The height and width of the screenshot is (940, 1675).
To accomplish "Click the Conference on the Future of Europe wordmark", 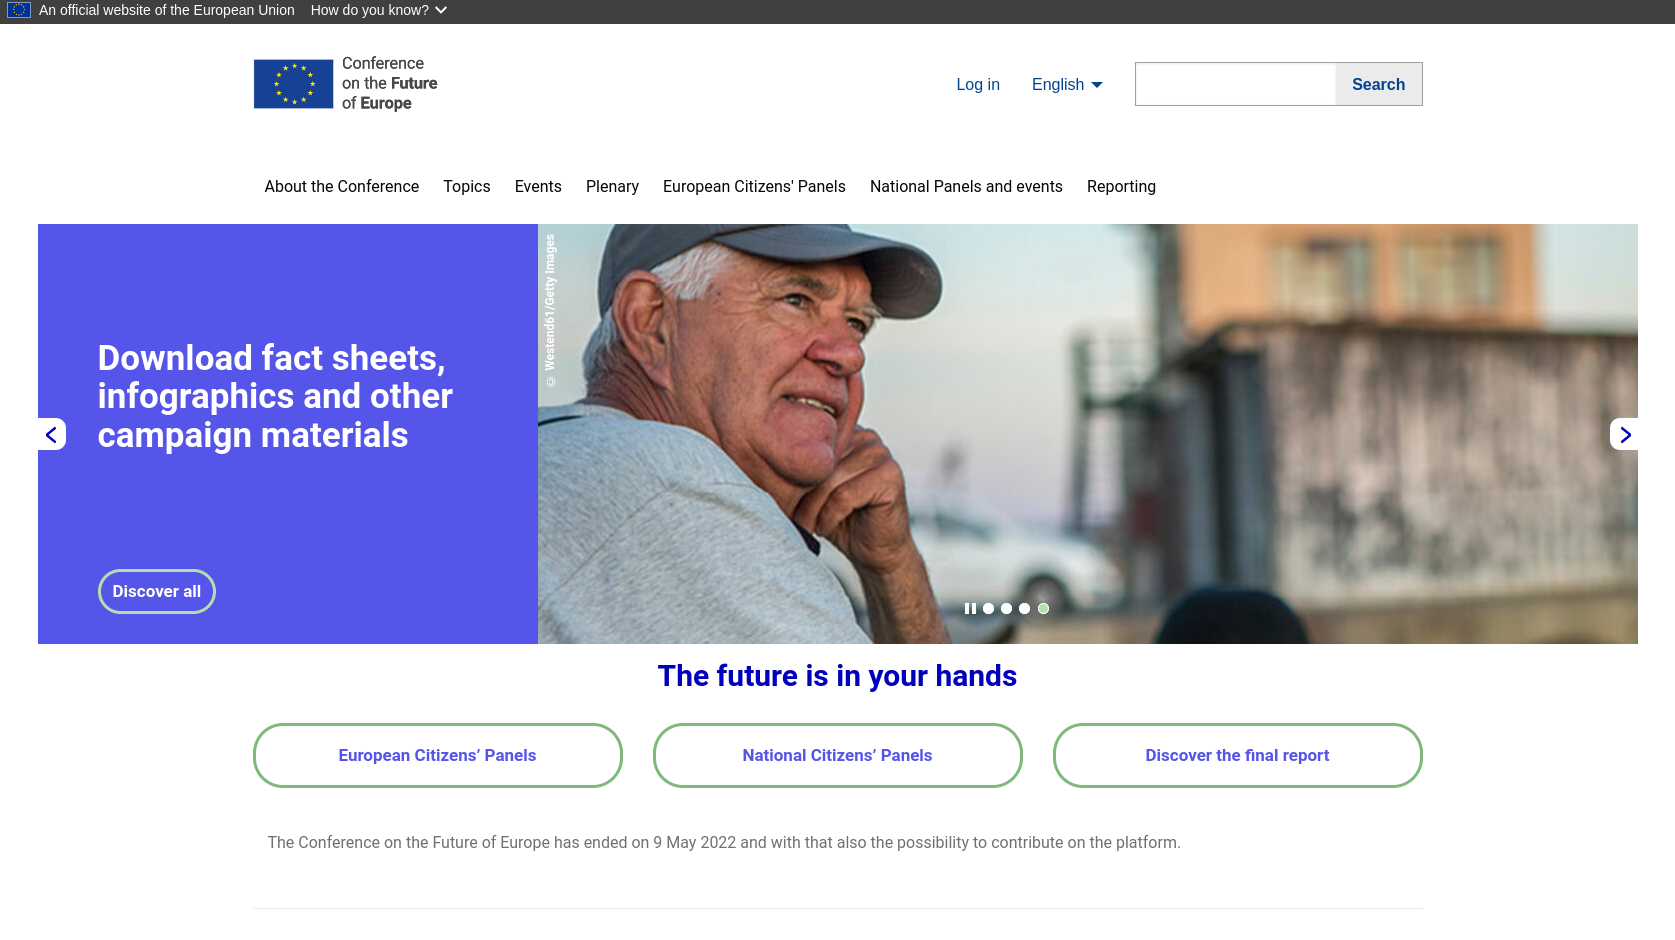I will pyautogui.click(x=388, y=83).
